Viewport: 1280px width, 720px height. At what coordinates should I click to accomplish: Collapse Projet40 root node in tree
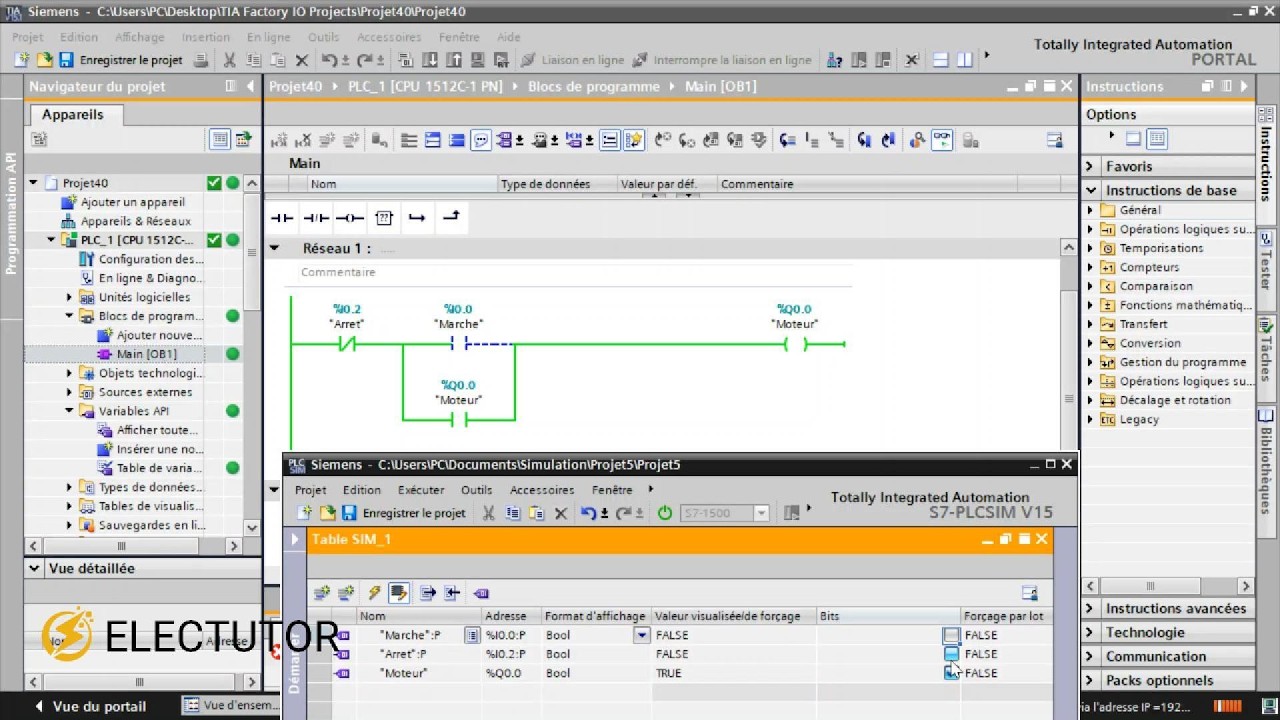coord(33,183)
